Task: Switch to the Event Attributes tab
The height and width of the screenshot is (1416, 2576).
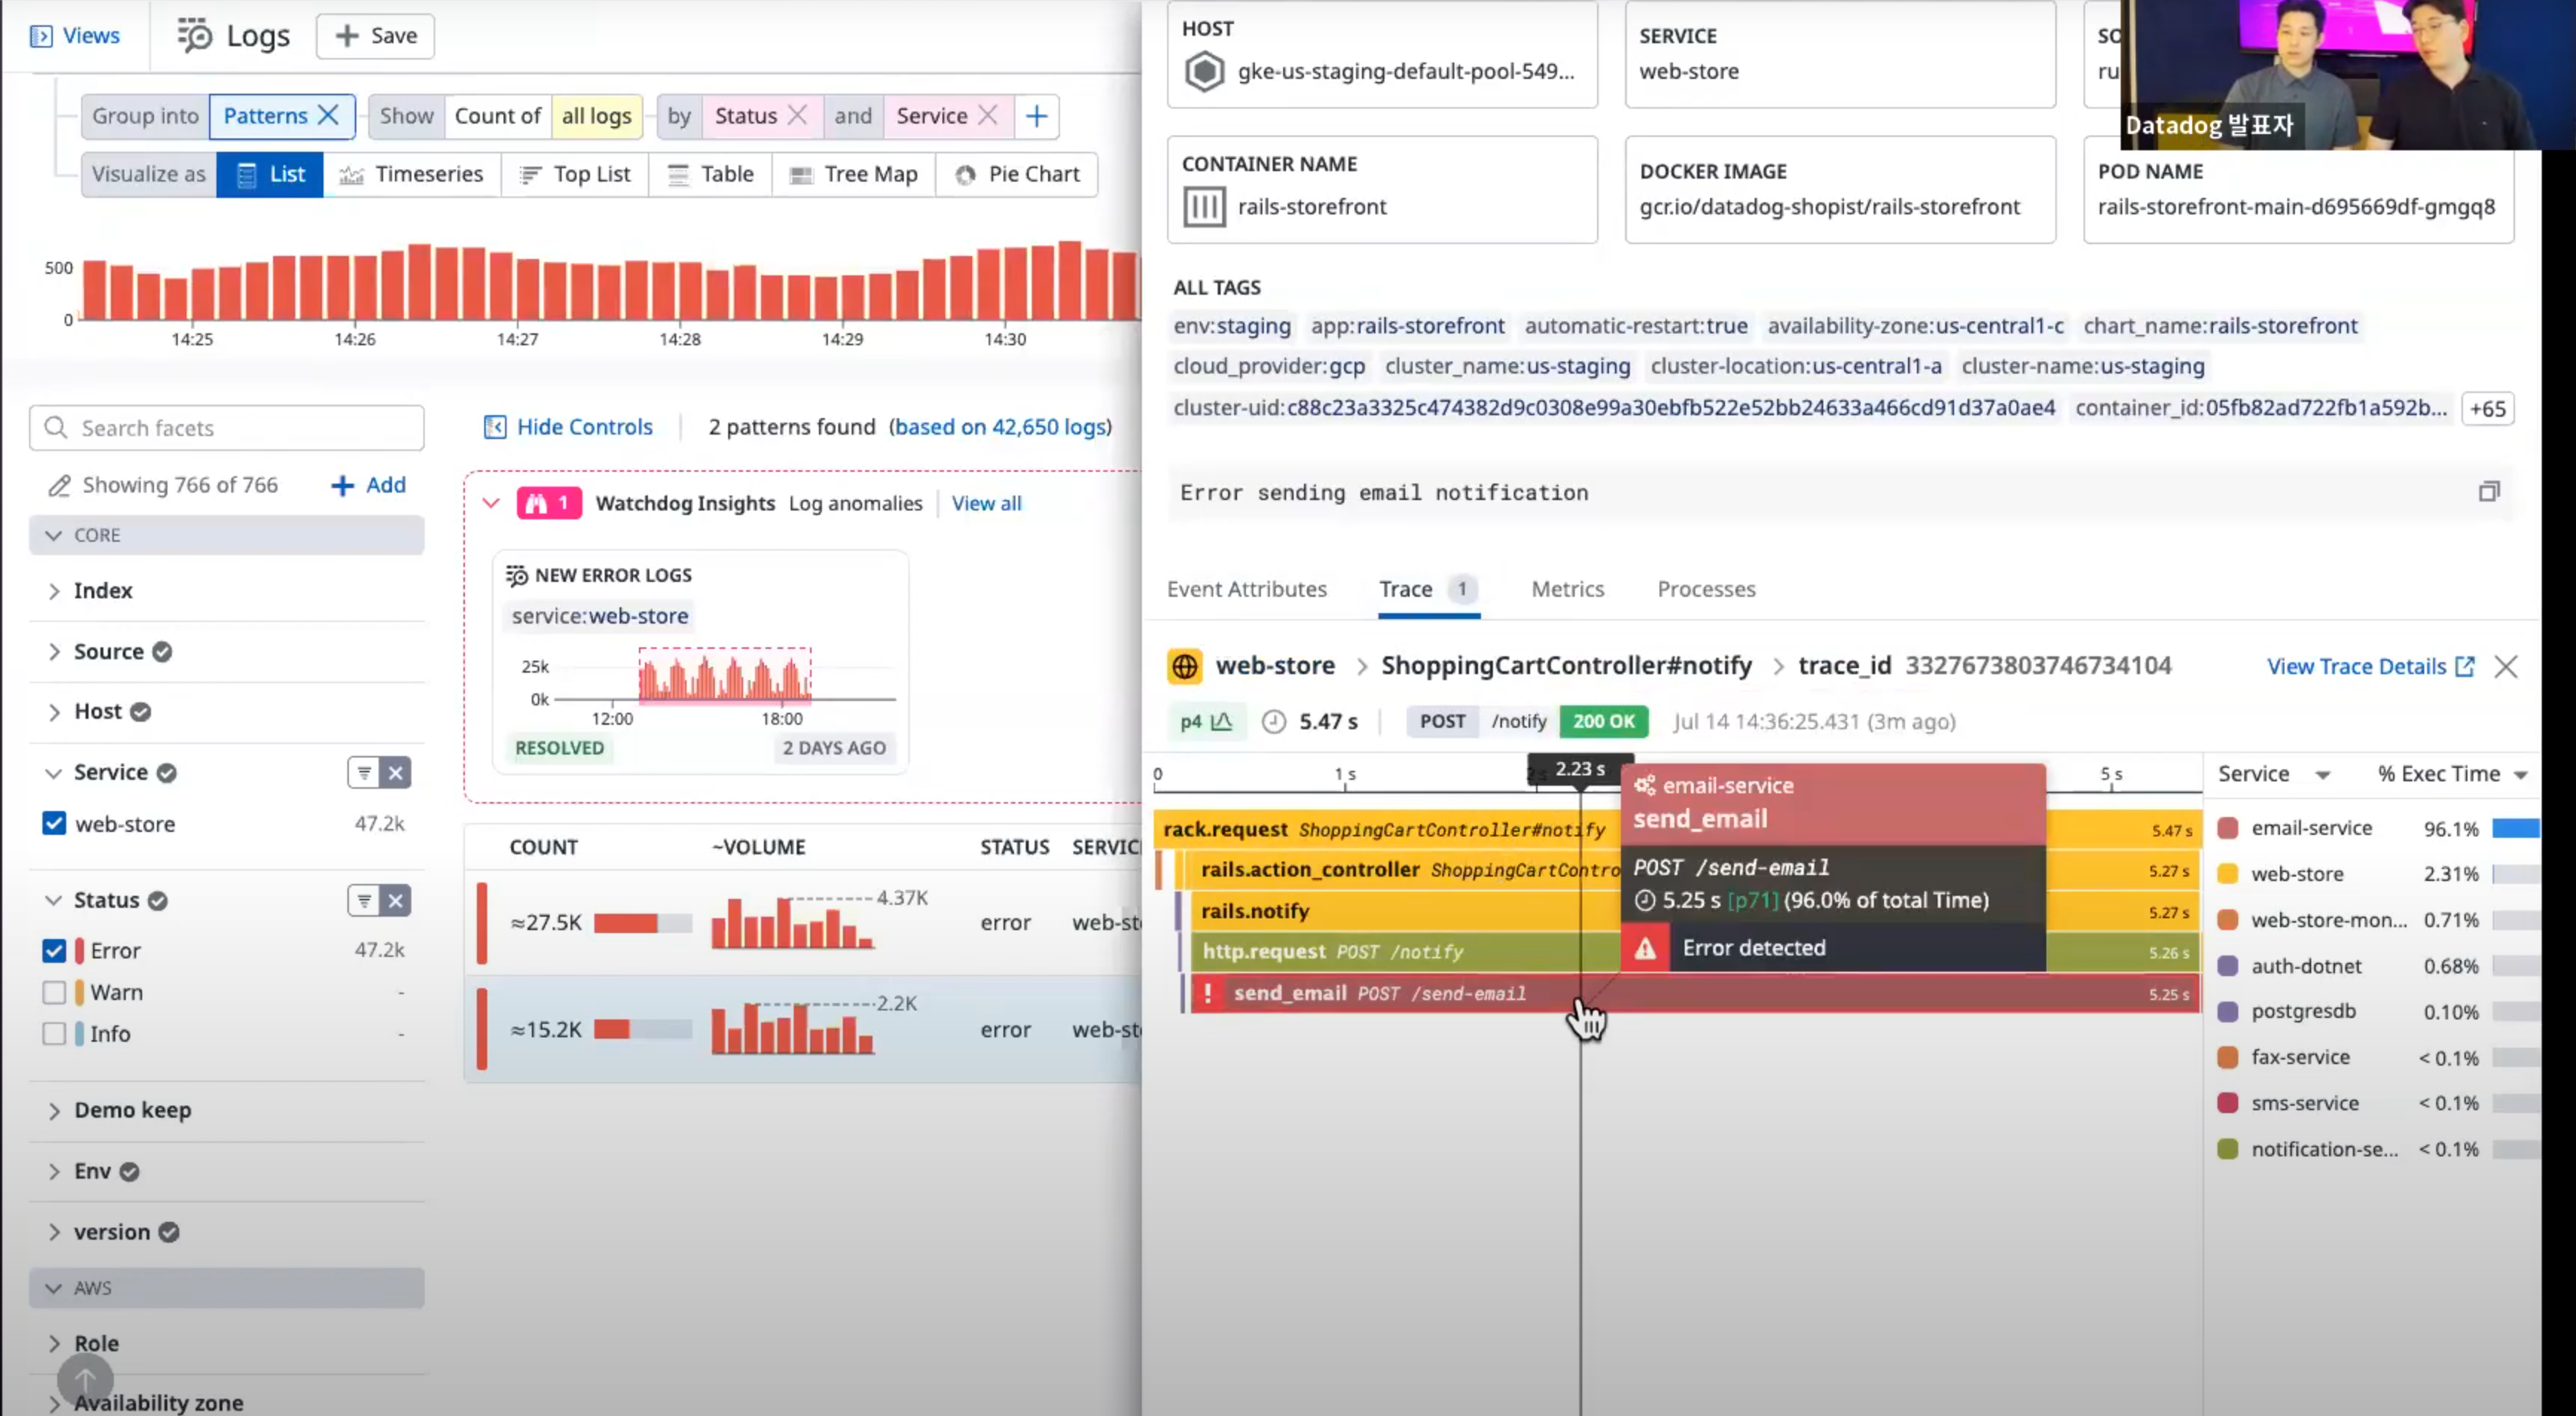Action: [x=1246, y=589]
